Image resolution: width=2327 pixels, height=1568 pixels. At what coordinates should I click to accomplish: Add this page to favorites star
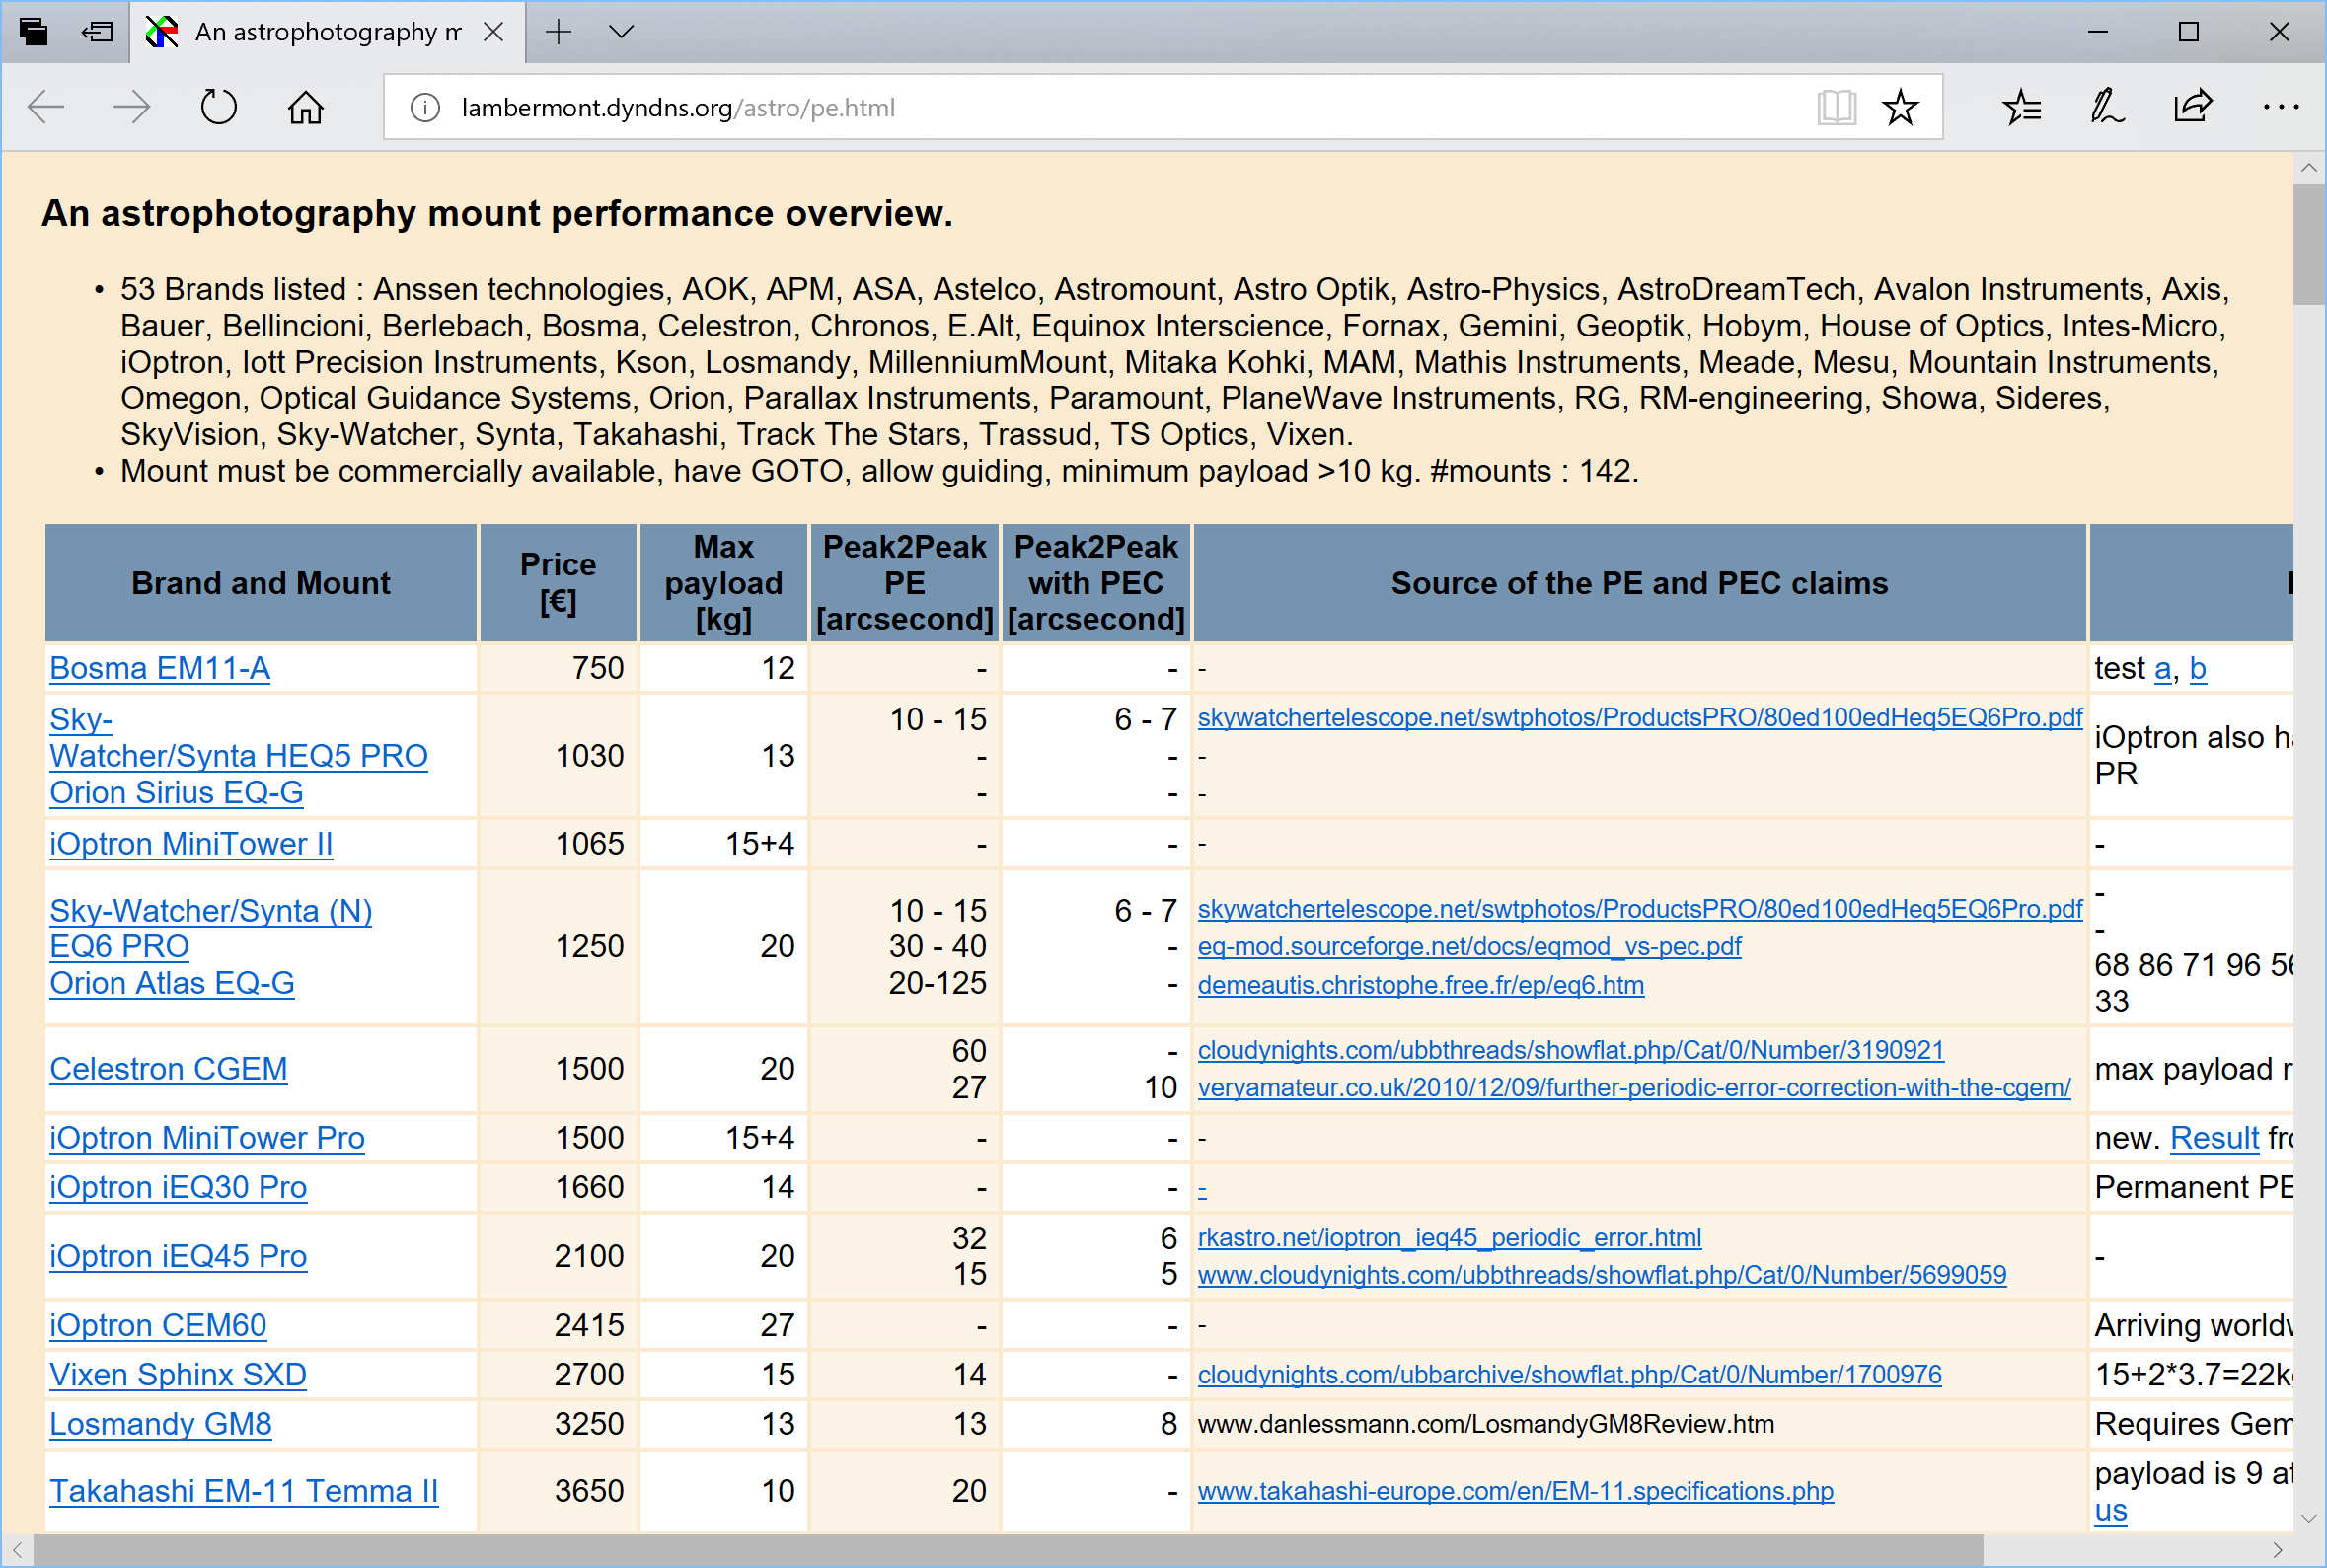pyautogui.click(x=1900, y=107)
